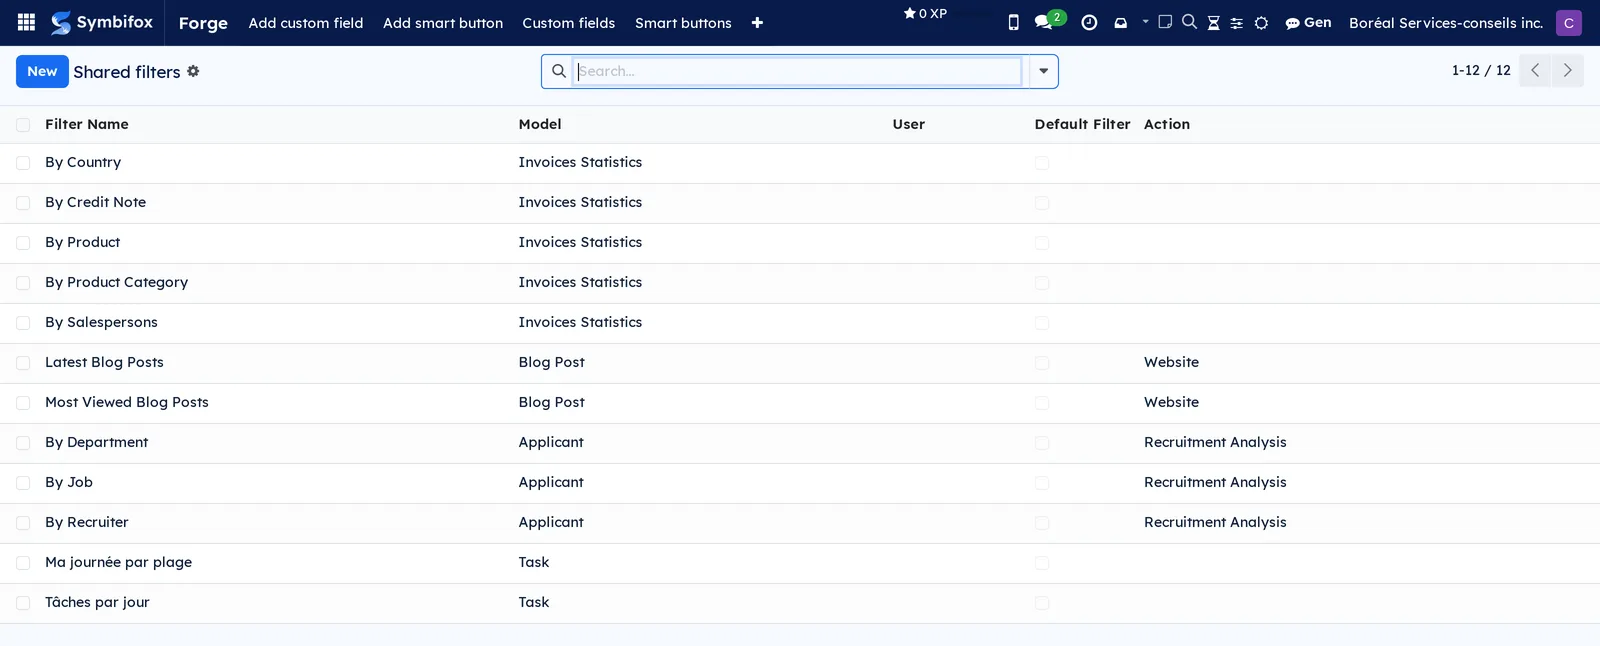This screenshot has height=646, width=1600.
Task: Open the Latest Blog Posts filter record
Action: (104, 362)
